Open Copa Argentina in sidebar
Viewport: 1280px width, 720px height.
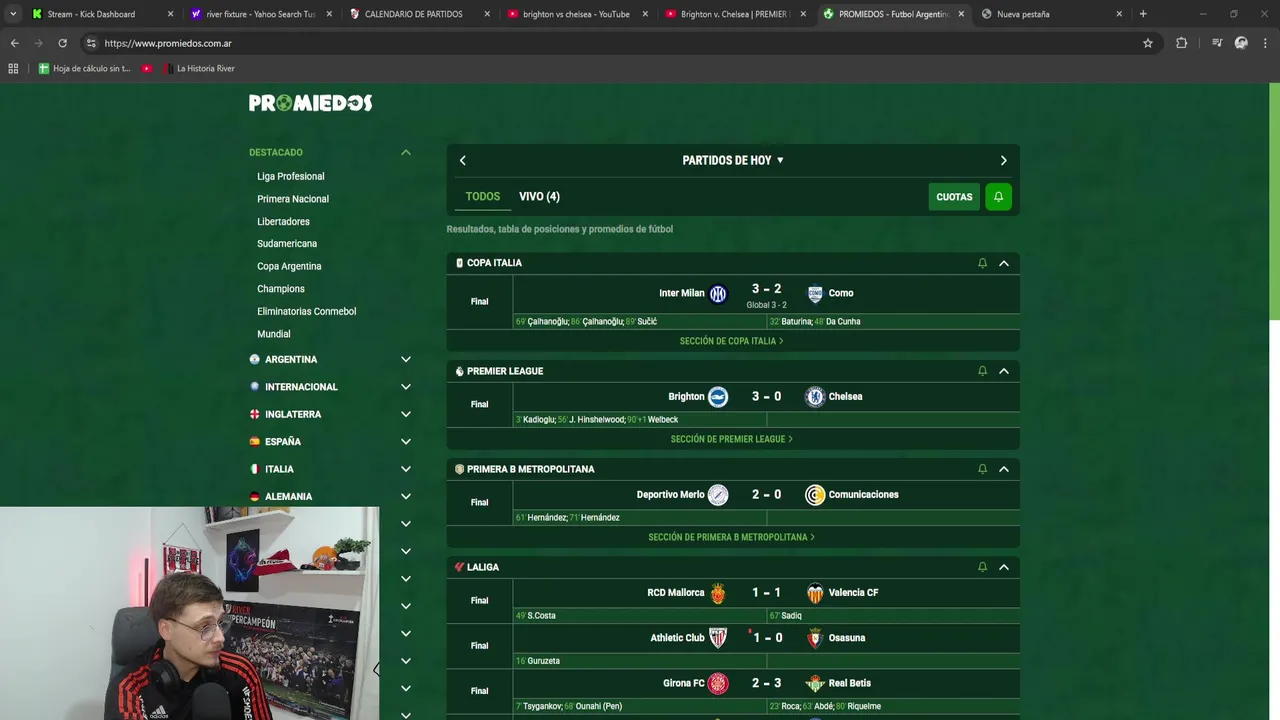pyautogui.click(x=289, y=266)
